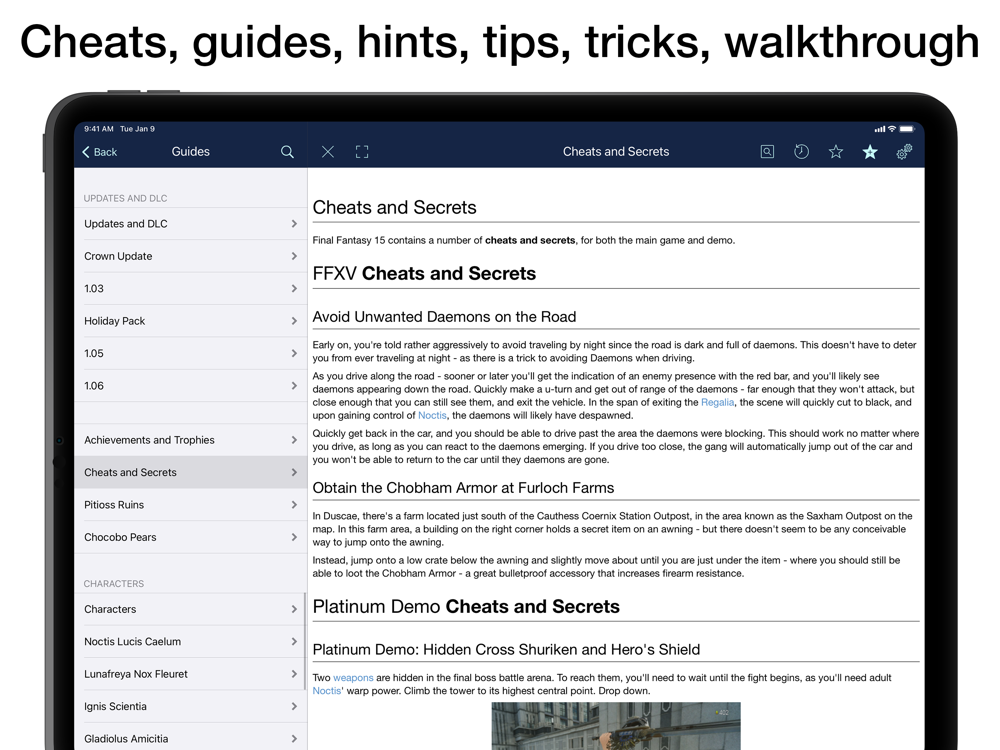Screen dimensions: 1000x750
Task: Open the Holiday Pack guide
Action: pyautogui.click(x=191, y=321)
